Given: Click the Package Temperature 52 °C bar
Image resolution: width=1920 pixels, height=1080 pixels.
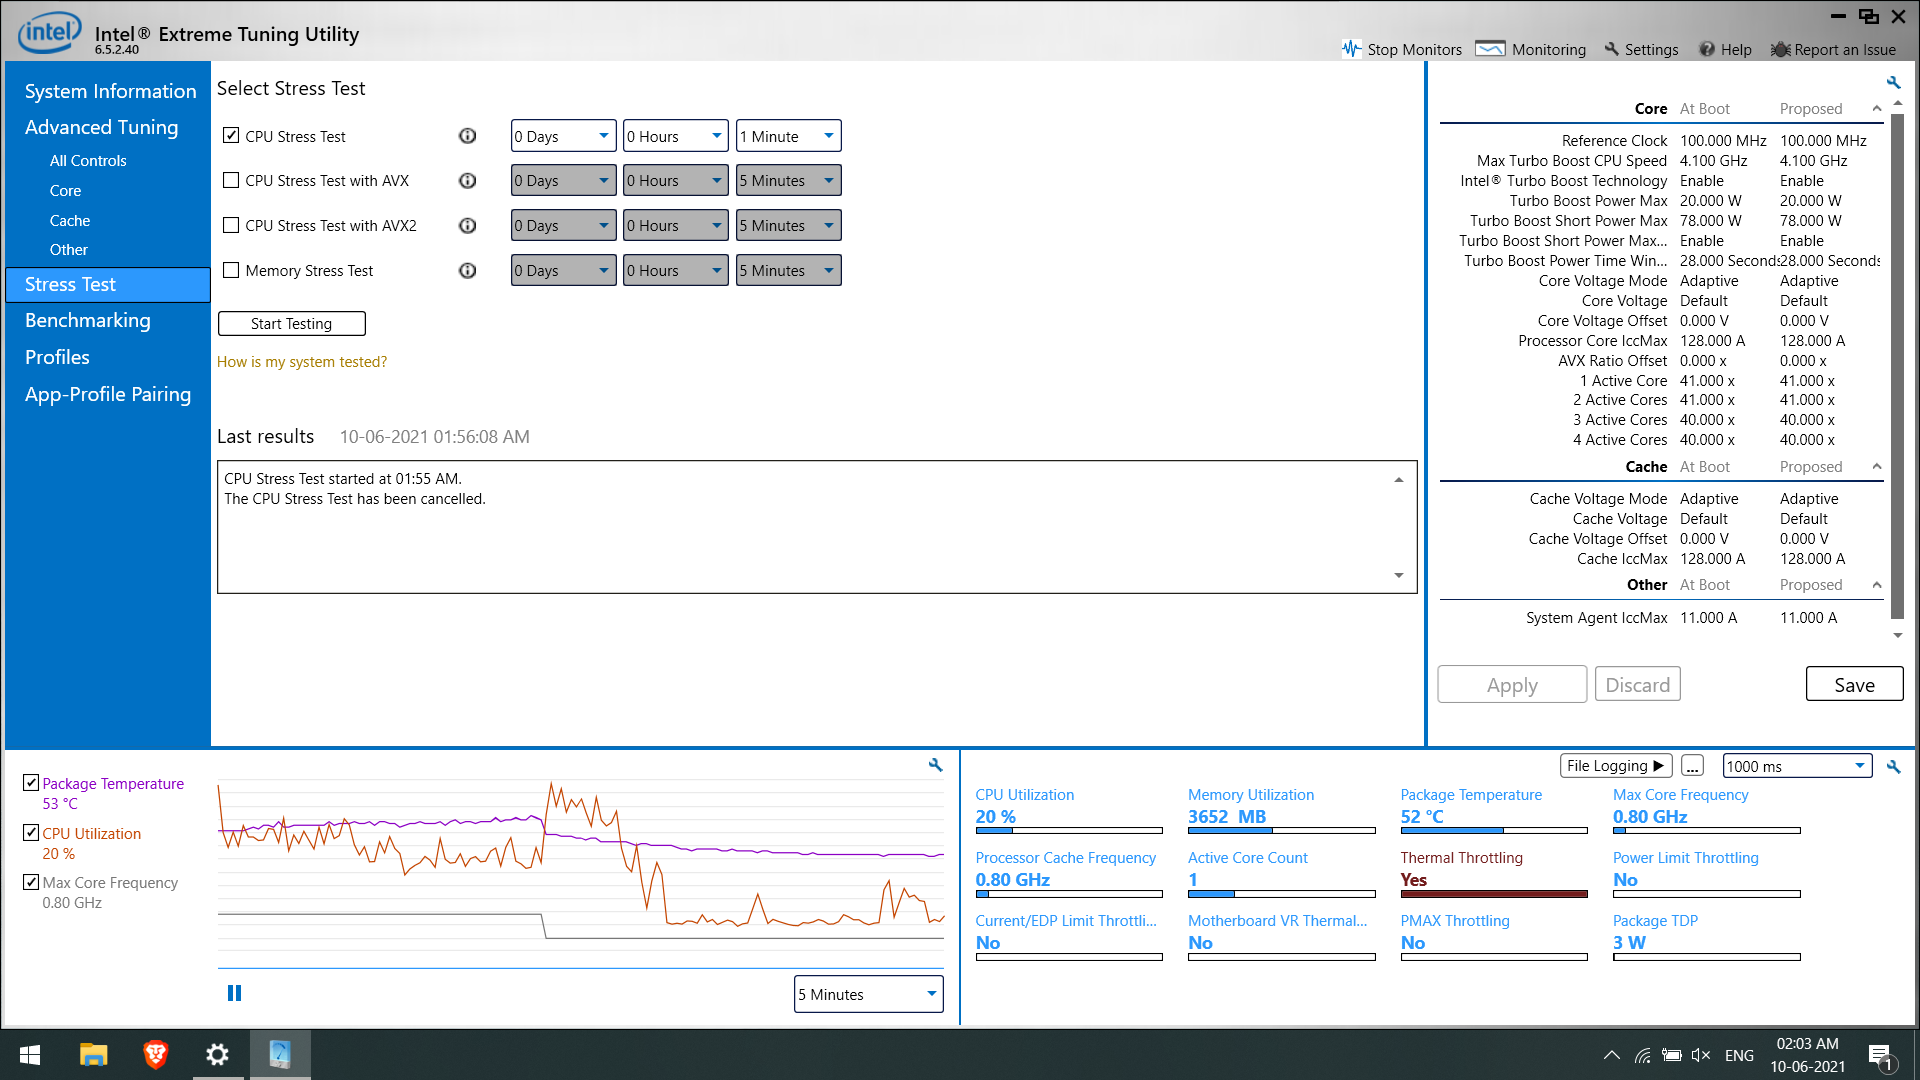Looking at the screenshot, I should coord(1494,830).
